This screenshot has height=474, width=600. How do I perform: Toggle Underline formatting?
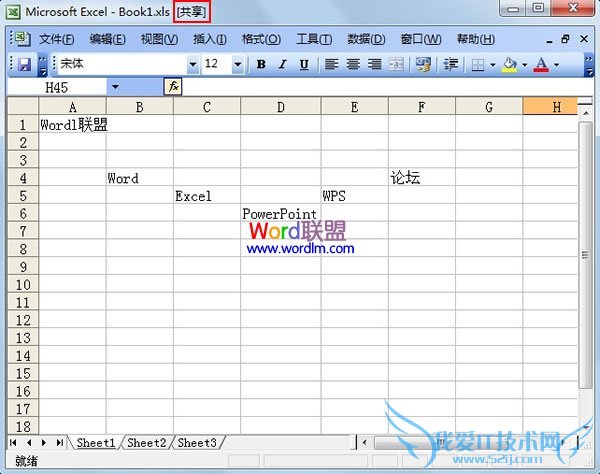[304, 64]
